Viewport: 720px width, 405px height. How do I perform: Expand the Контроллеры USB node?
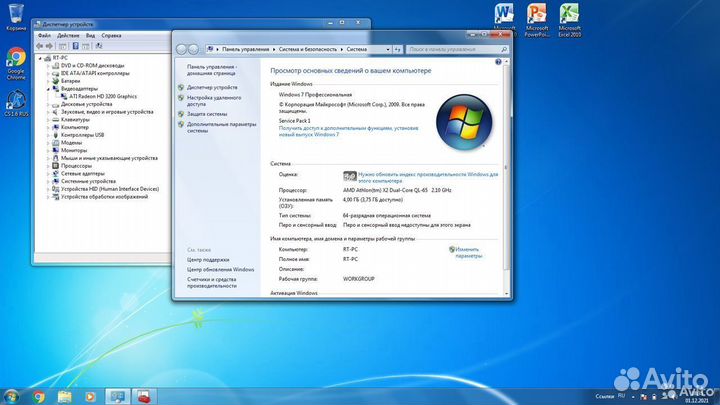pyautogui.click(x=48, y=135)
